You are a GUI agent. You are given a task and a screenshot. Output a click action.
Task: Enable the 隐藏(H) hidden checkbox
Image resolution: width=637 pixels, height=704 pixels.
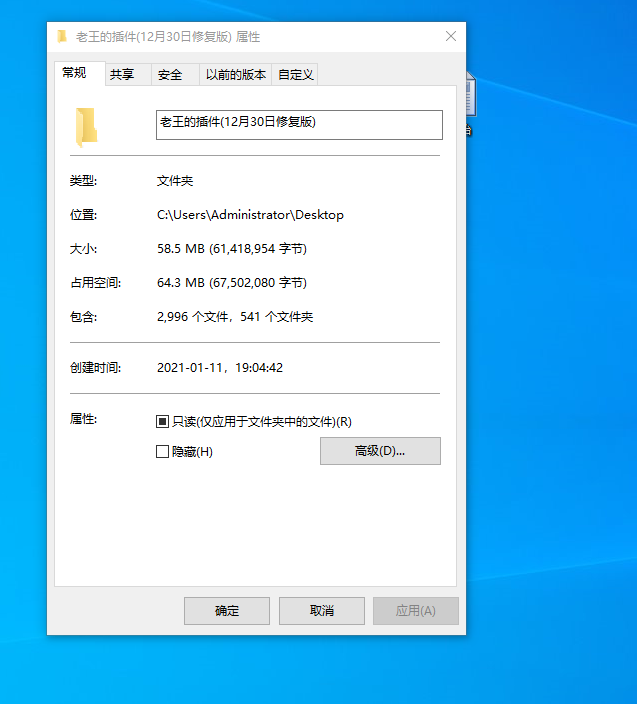pyautogui.click(x=162, y=451)
